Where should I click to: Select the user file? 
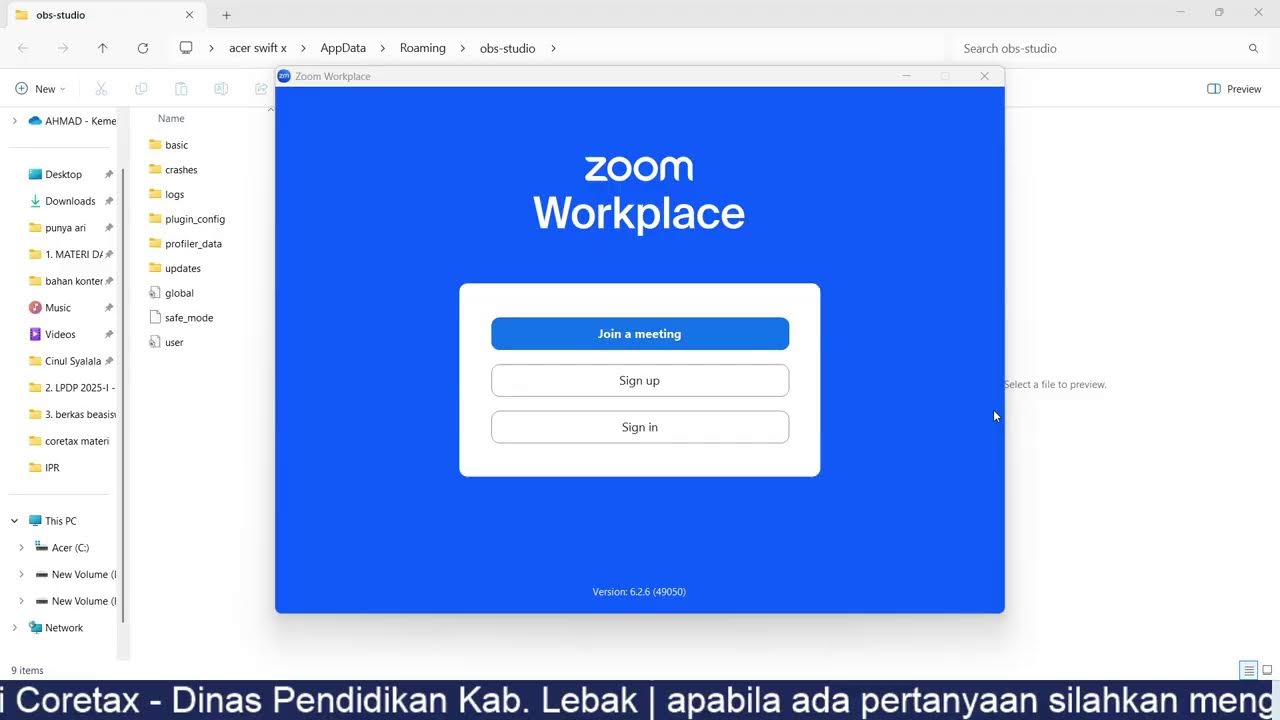[174, 342]
